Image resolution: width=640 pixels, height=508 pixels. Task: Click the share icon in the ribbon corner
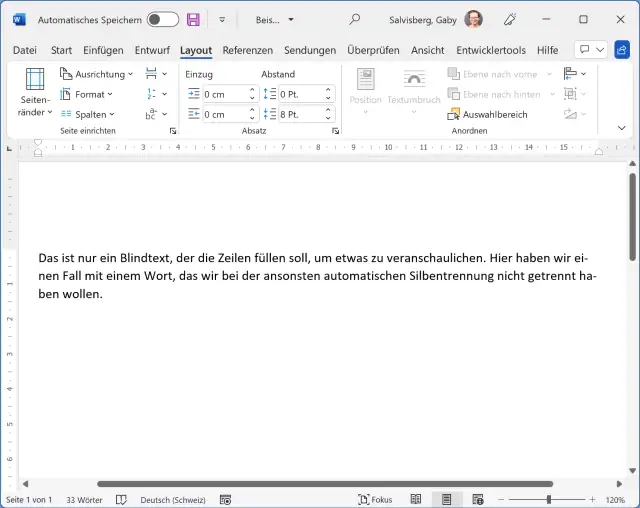623,50
